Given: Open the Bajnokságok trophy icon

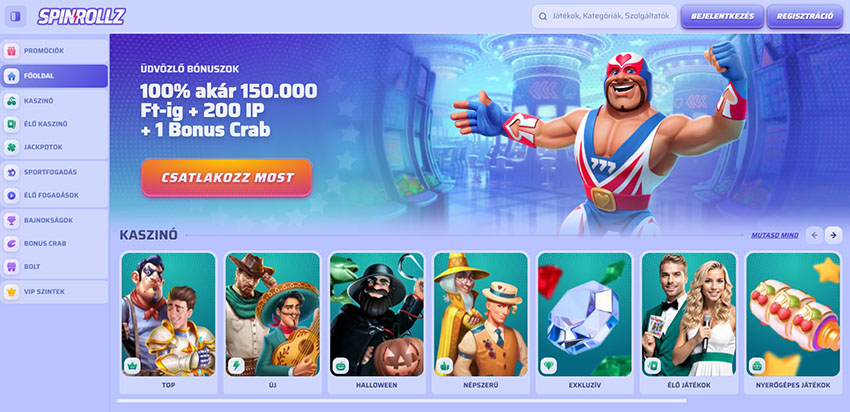Looking at the screenshot, I should click(11, 220).
